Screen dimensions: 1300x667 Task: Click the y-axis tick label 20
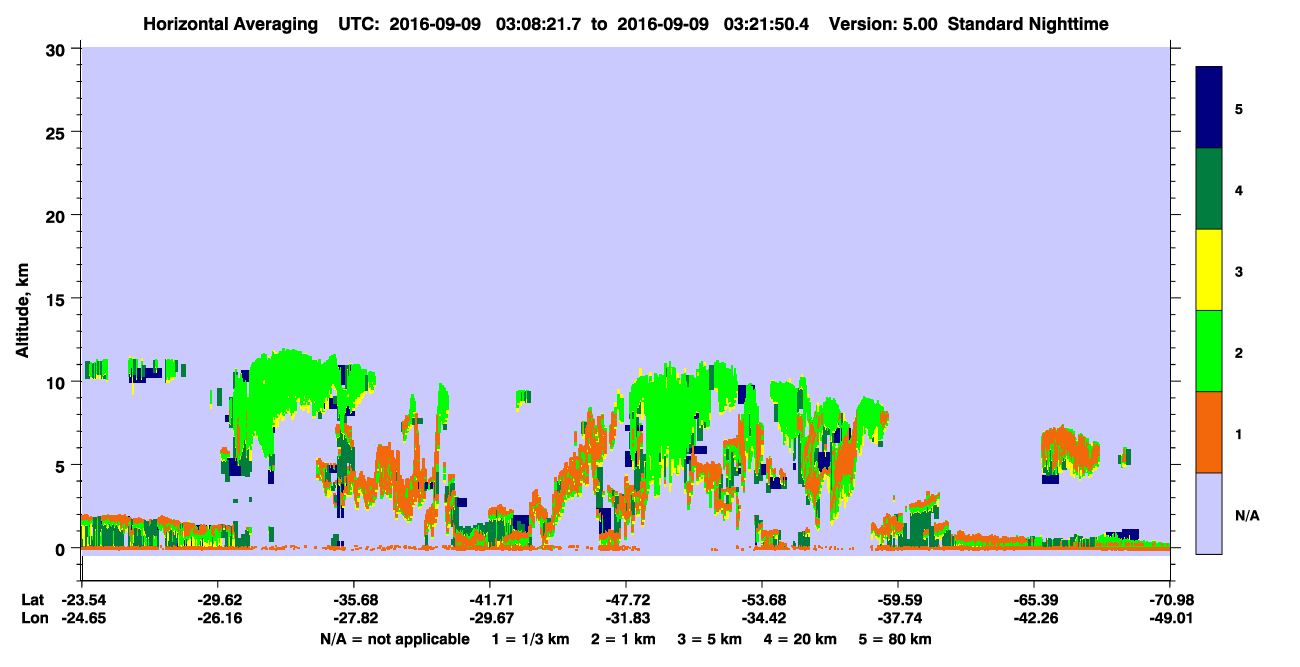(x=58, y=215)
